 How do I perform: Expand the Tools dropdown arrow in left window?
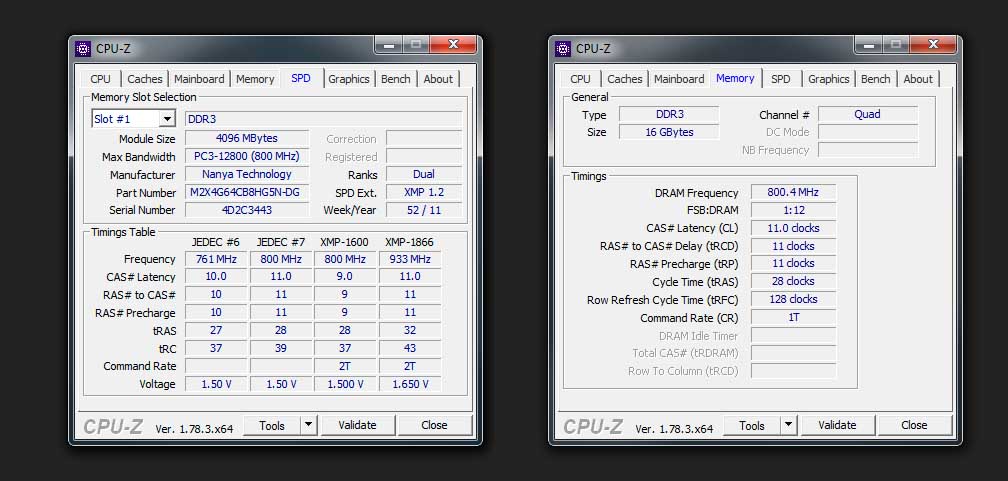(x=309, y=425)
